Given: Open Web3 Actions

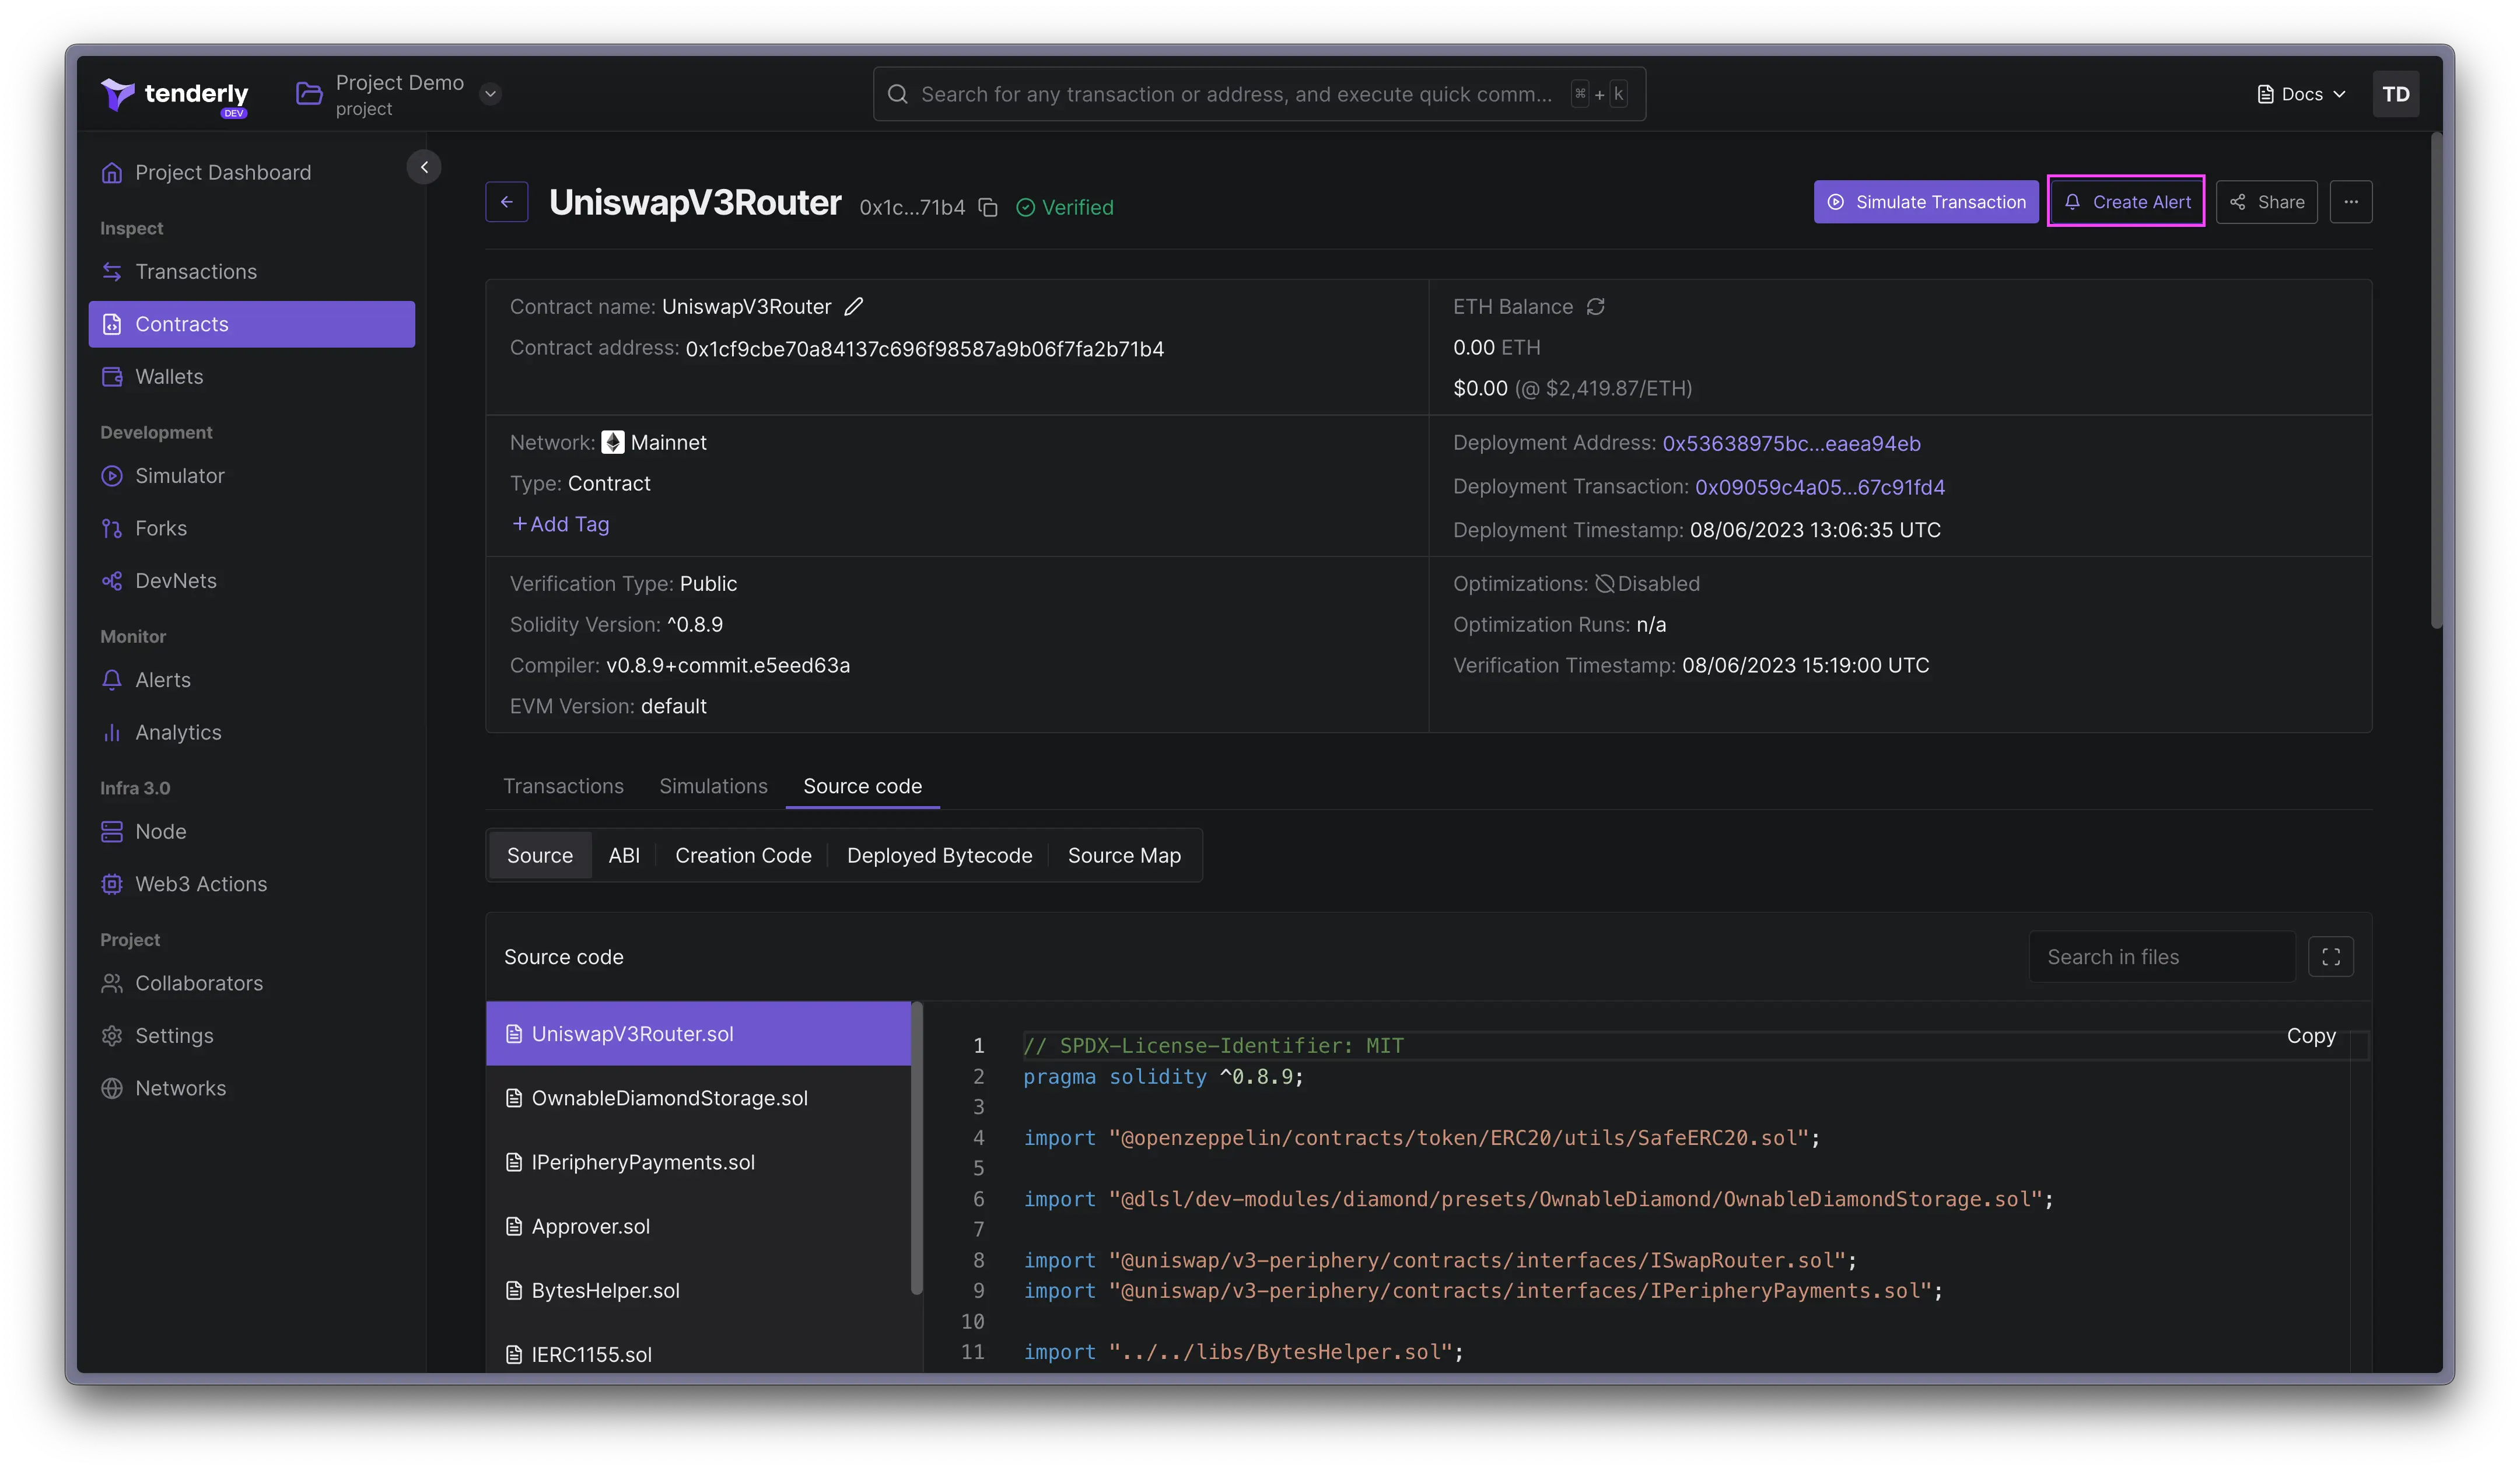Looking at the screenshot, I should click(252, 884).
